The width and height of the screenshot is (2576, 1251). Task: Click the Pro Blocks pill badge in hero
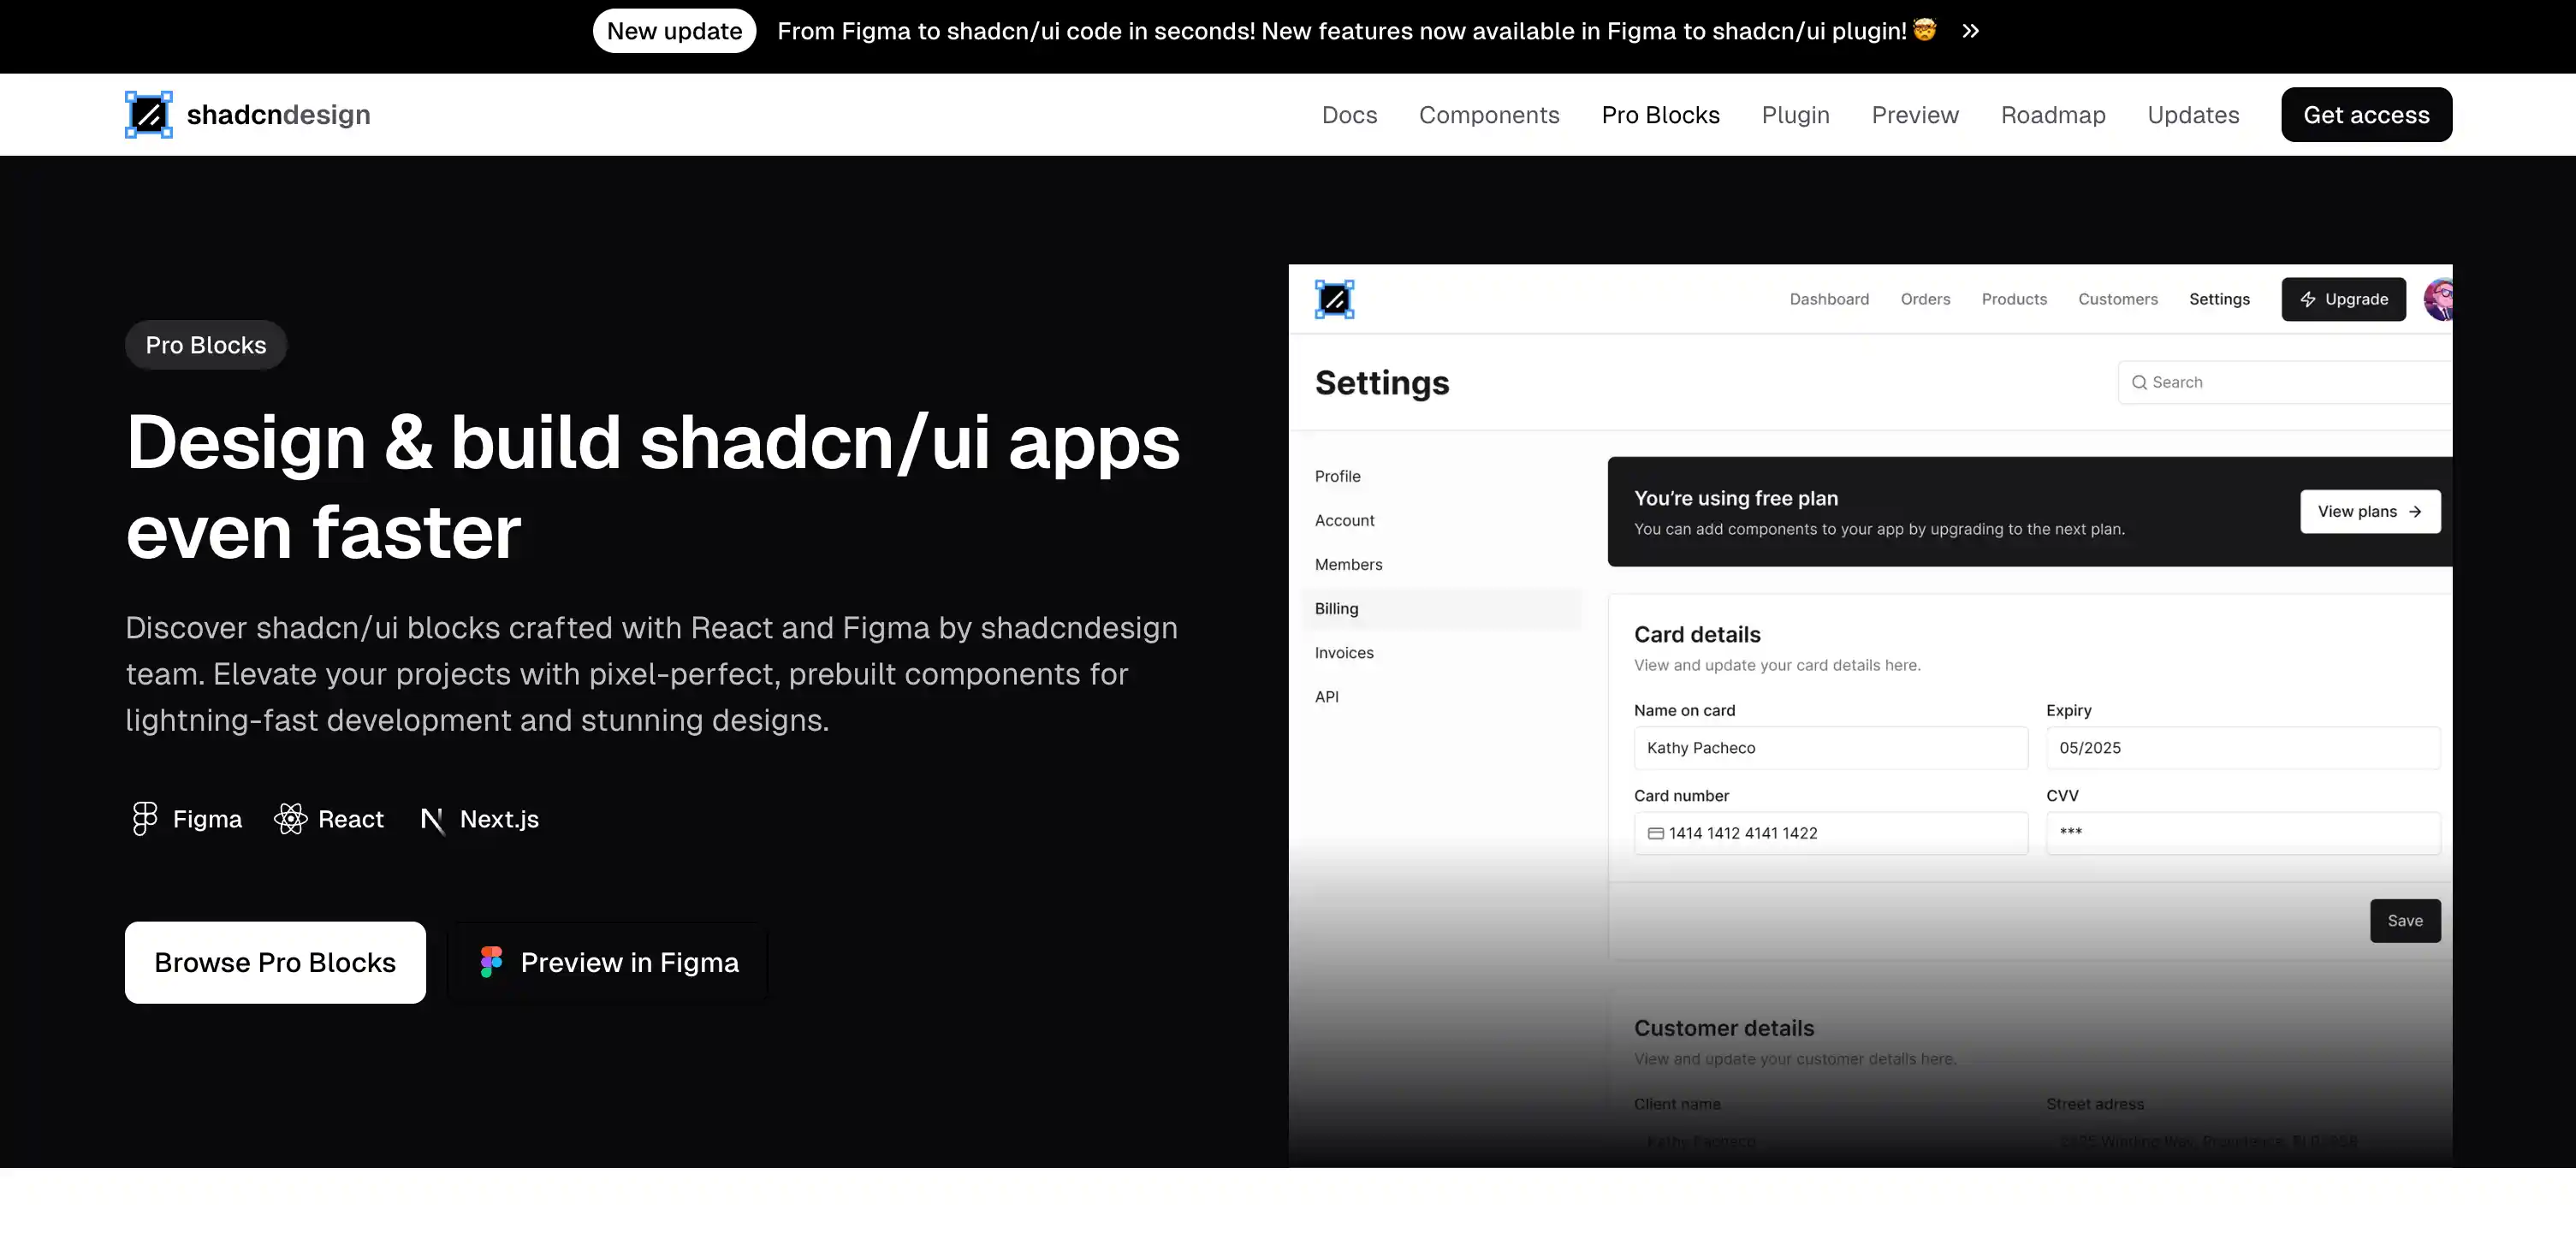click(206, 345)
